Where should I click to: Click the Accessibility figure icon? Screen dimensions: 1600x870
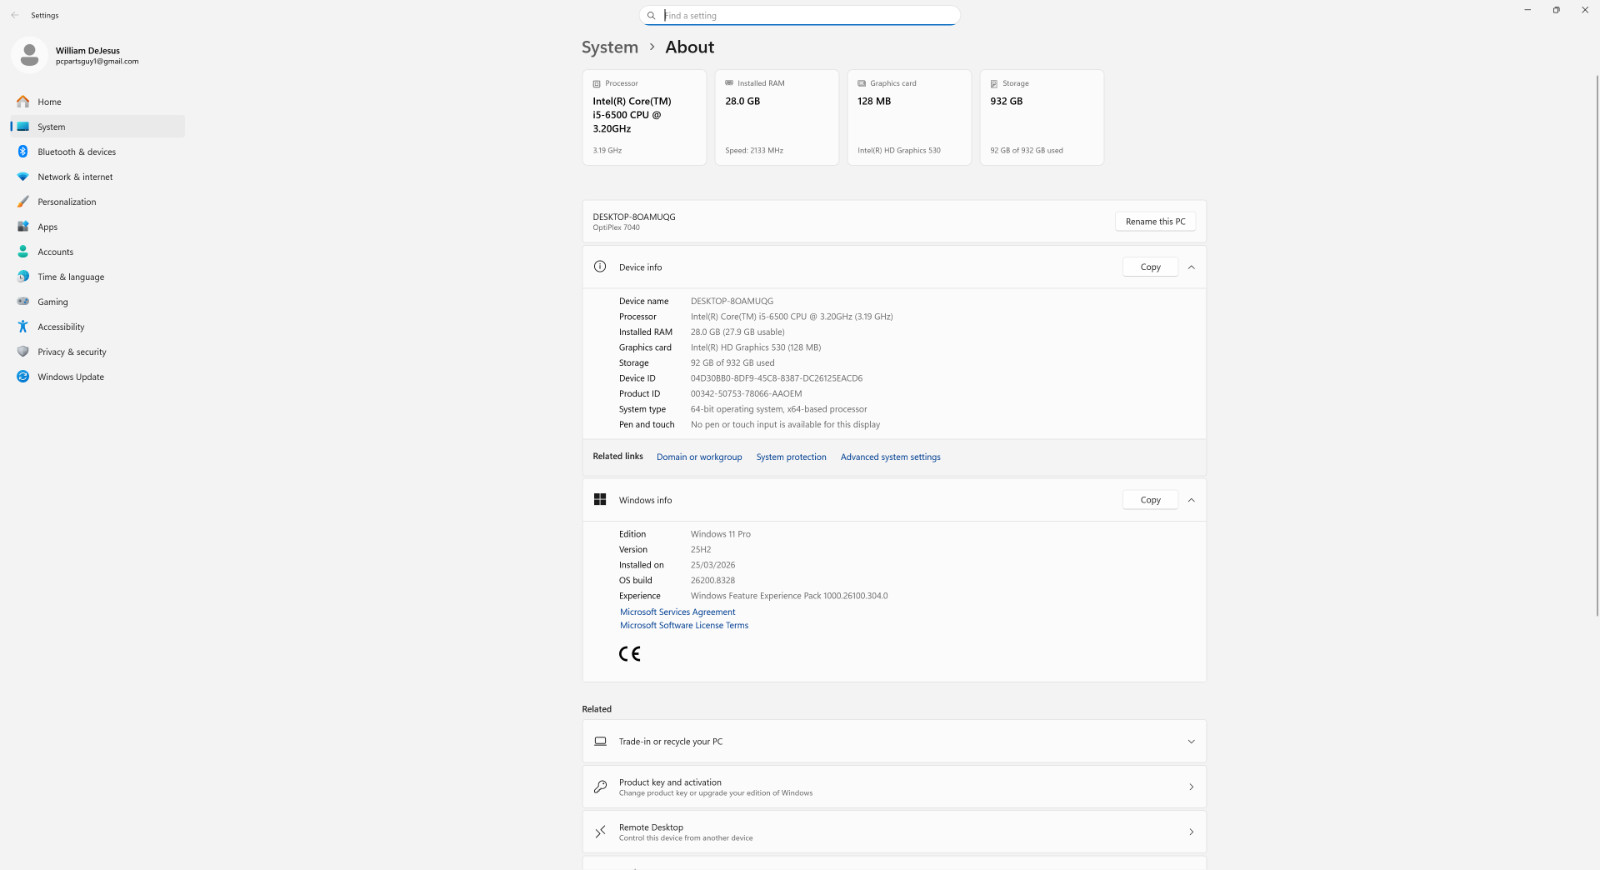tap(23, 327)
